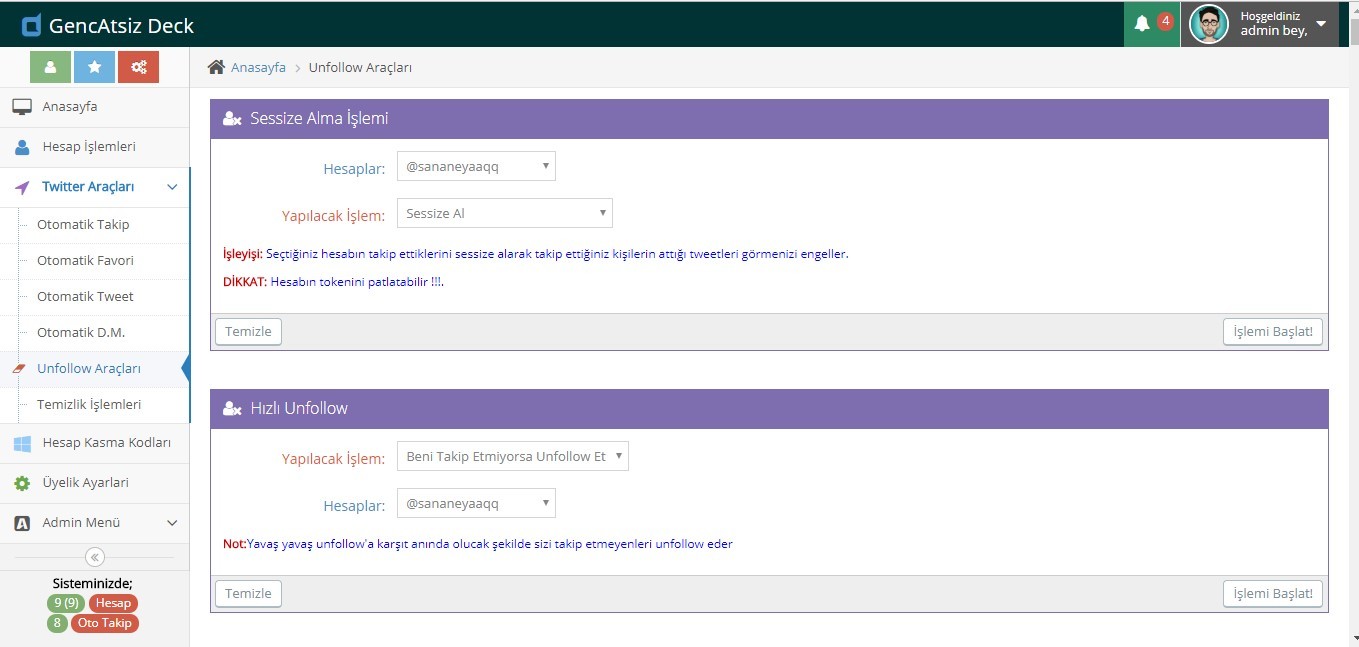
Task: Open Beni Takip Etmiyorsa Unfollow Et dropdown
Action: tap(512, 456)
